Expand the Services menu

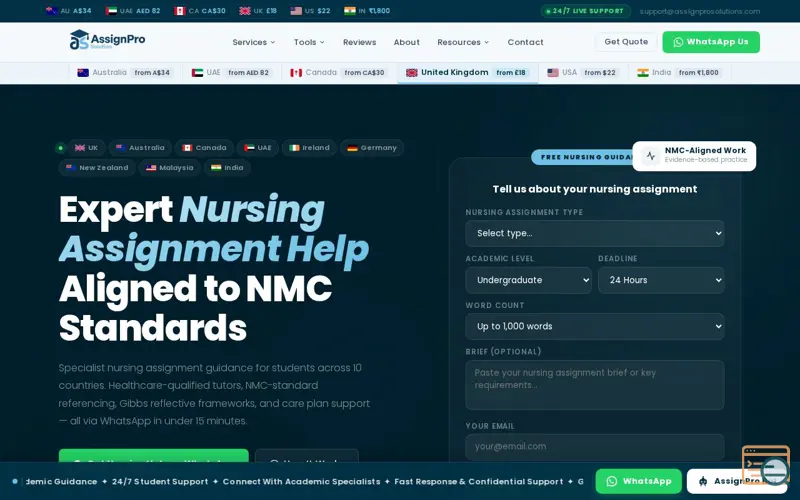pos(254,42)
